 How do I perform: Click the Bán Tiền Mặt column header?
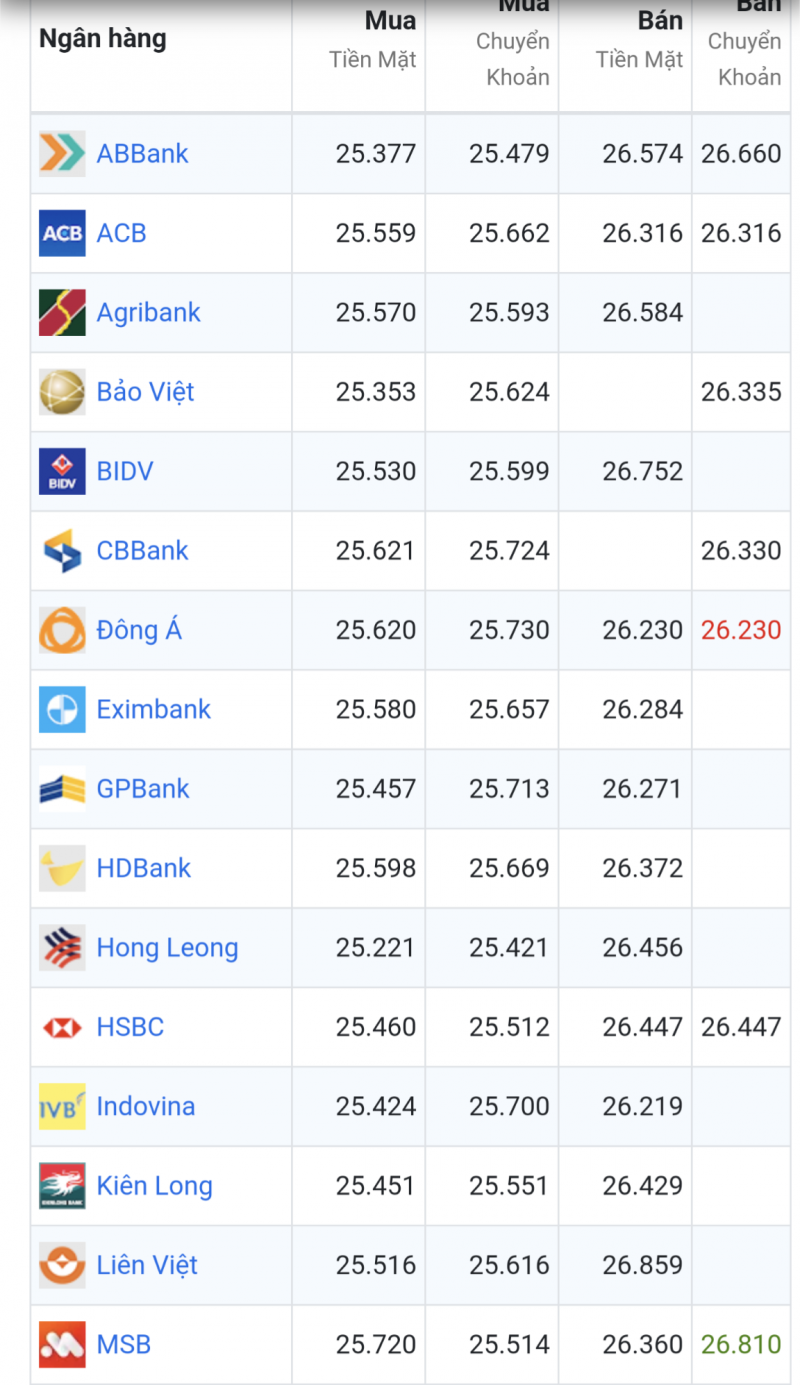[x=640, y=40]
